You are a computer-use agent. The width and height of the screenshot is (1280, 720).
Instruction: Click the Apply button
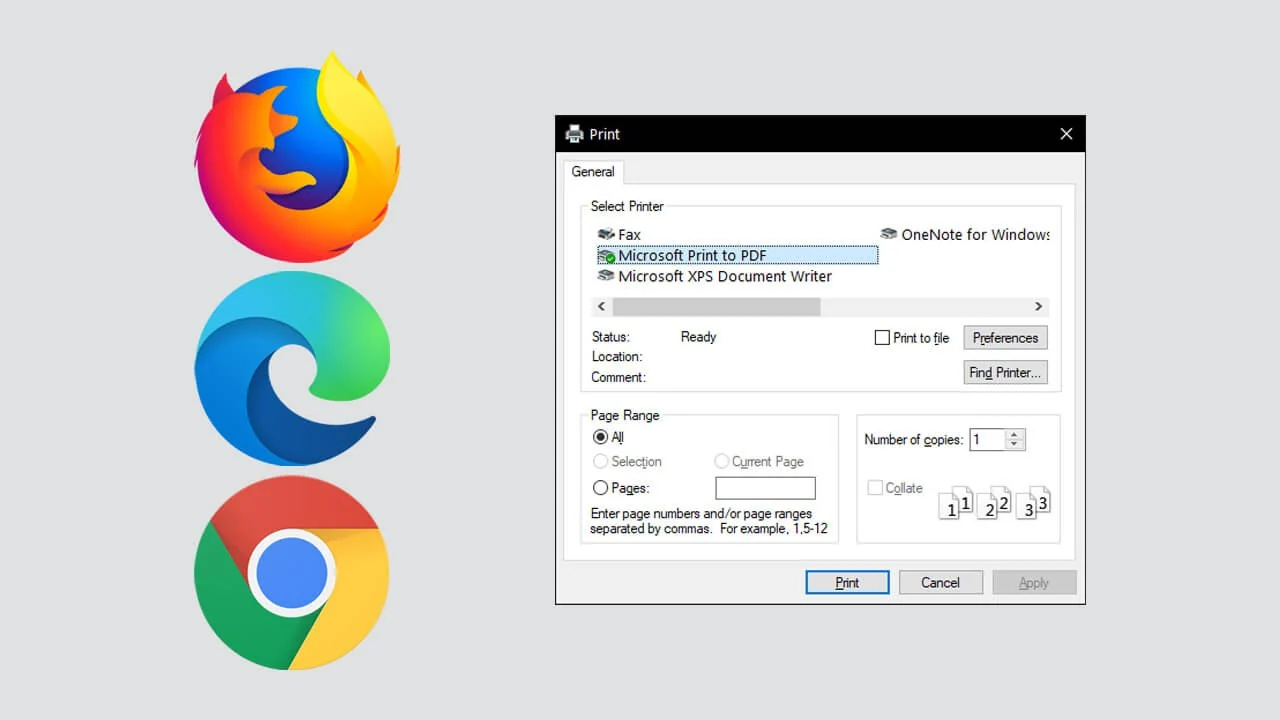click(1034, 583)
